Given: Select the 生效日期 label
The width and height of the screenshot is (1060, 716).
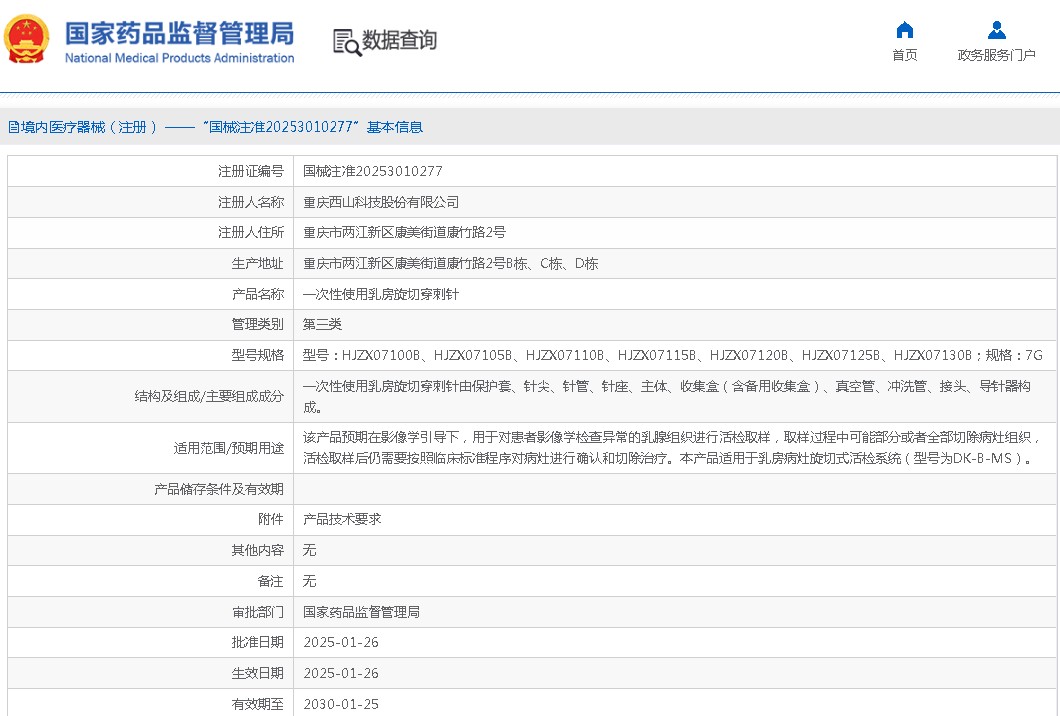Looking at the screenshot, I should (258, 673).
